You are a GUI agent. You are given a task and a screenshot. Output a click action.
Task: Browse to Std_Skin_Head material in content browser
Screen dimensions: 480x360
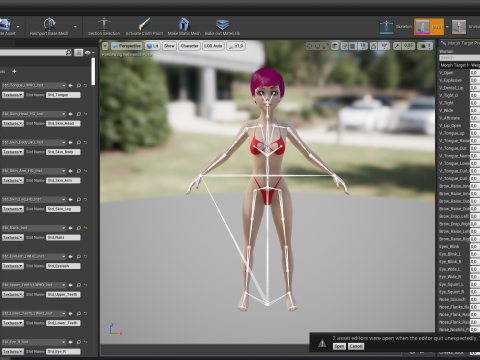tap(79, 114)
